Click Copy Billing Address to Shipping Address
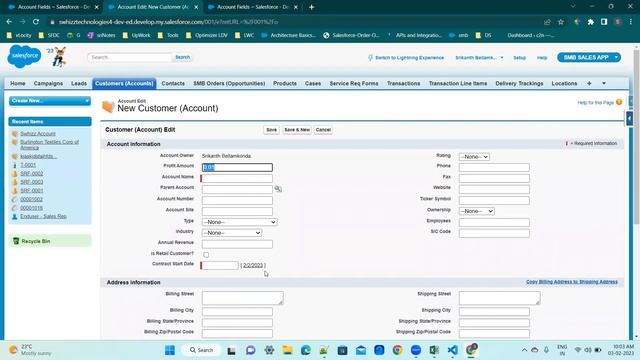 [572, 282]
